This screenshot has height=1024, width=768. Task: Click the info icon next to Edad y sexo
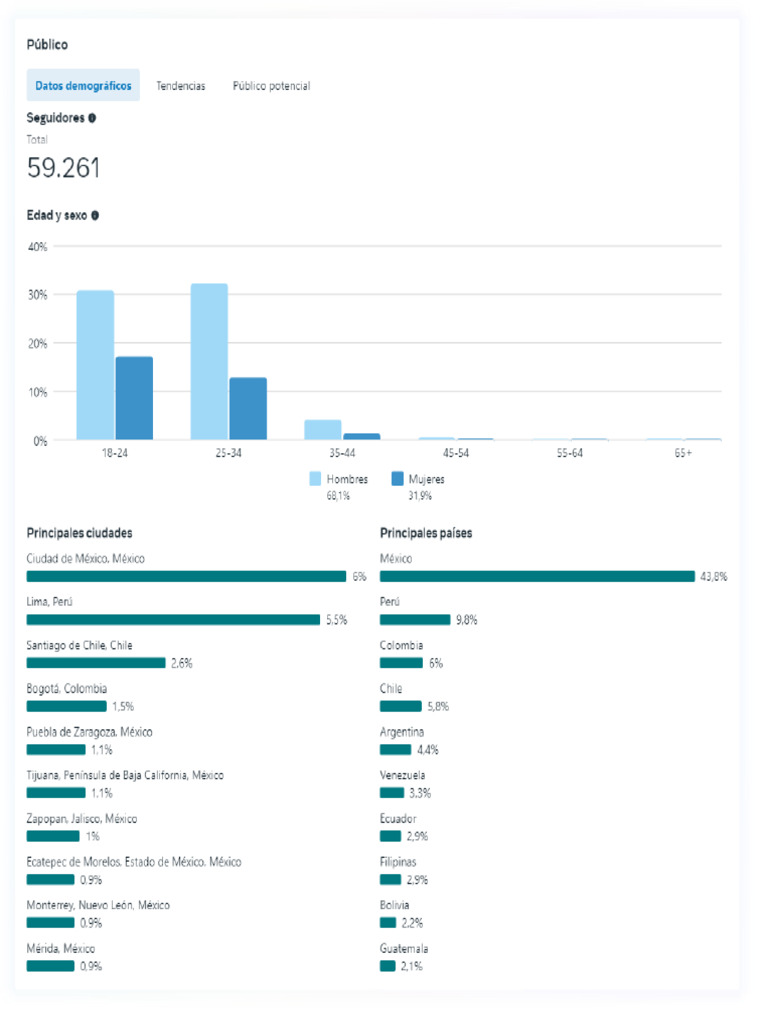(x=95, y=216)
